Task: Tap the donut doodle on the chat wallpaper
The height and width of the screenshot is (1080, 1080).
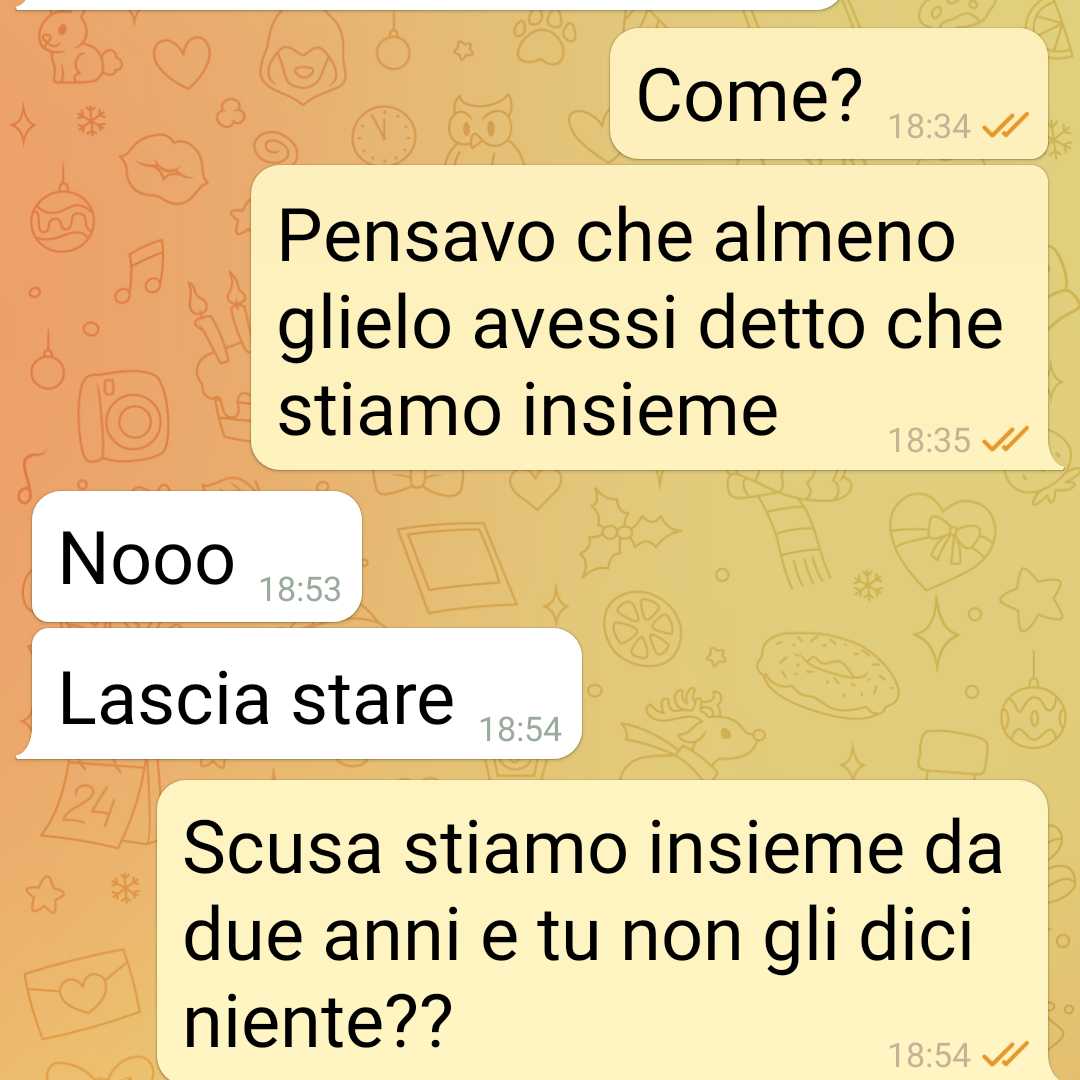Action: tap(827, 674)
